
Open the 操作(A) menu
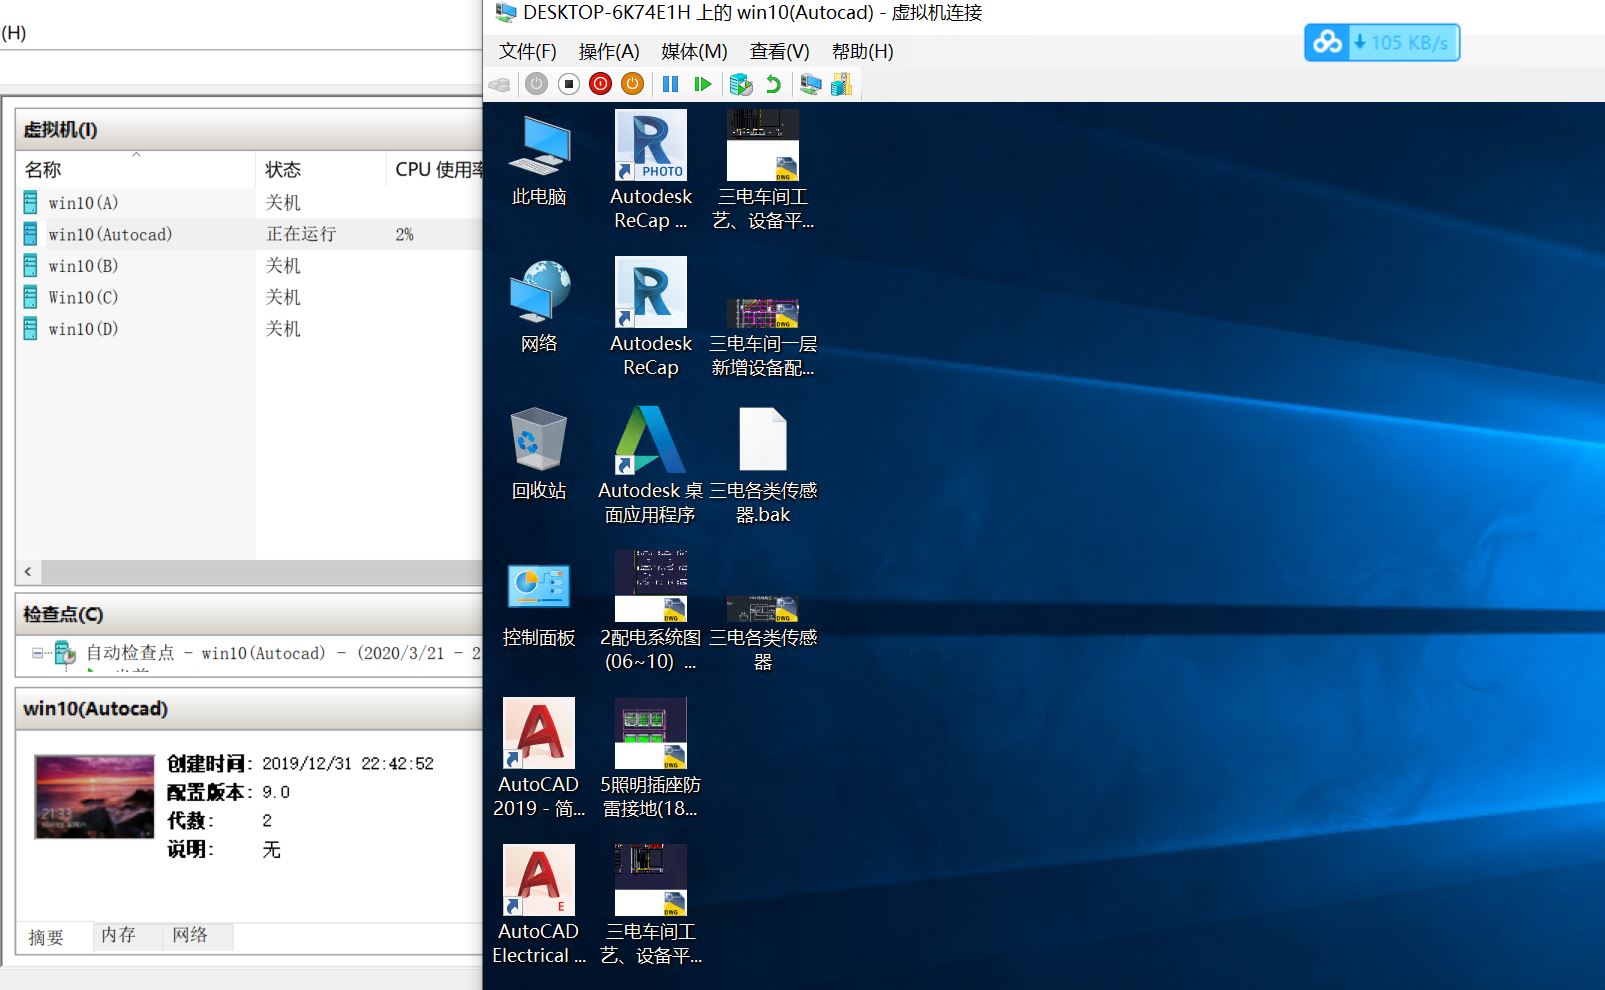pyautogui.click(x=608, y=51)
